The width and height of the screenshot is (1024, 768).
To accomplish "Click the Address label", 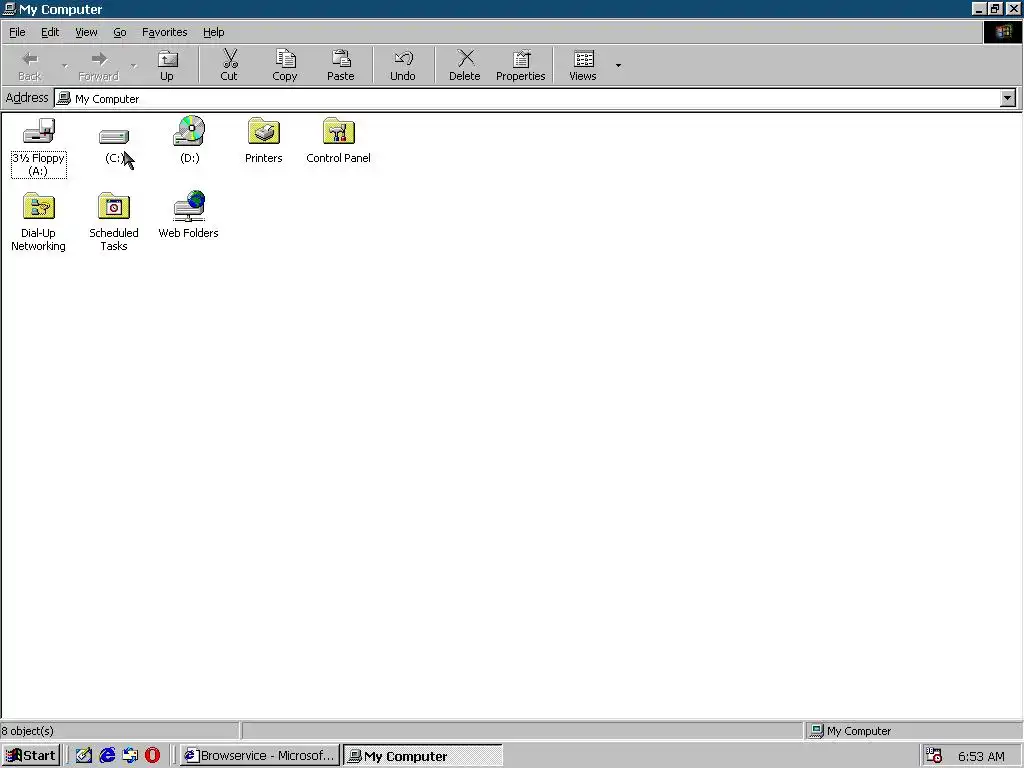I will tap(27, 98).
